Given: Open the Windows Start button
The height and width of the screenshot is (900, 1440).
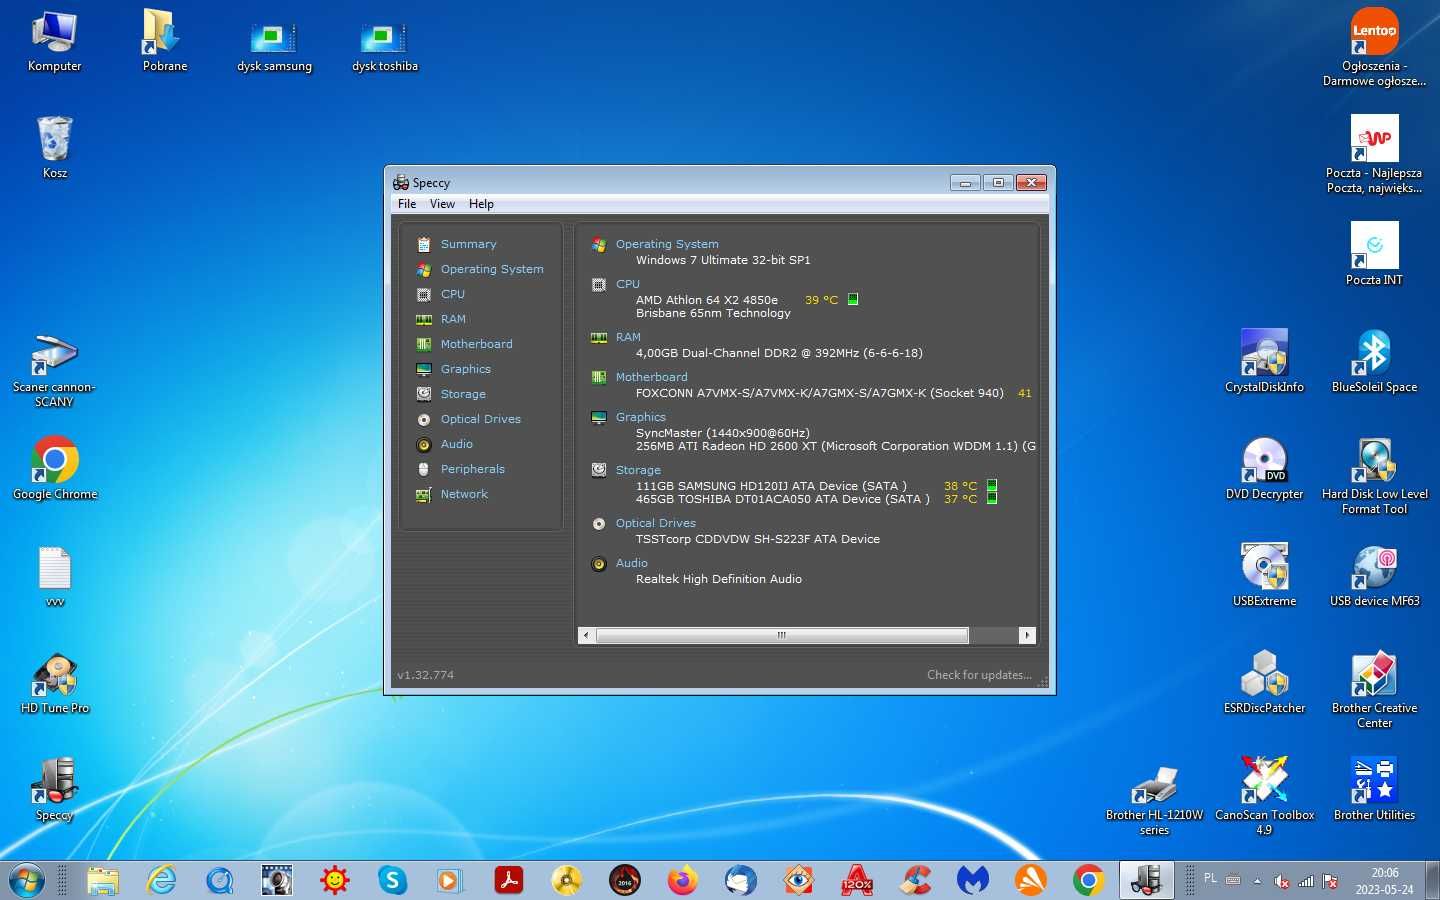Looking at the screenshot, I should click(27, 881).
